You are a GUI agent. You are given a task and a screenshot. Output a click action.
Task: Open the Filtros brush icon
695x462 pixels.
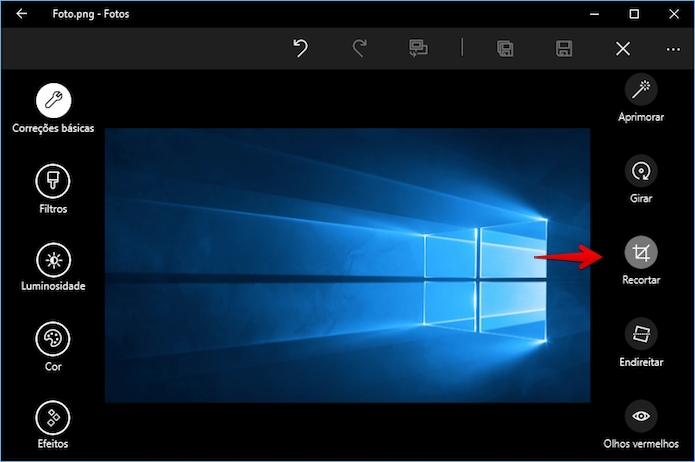pos(53,181)
